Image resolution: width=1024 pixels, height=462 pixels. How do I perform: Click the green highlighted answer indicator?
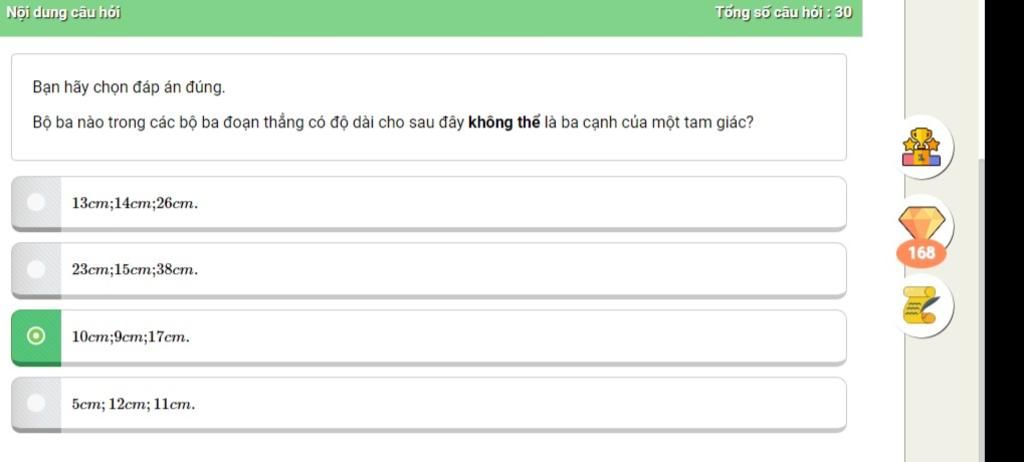pyautogui.click(x=36, y=337)
